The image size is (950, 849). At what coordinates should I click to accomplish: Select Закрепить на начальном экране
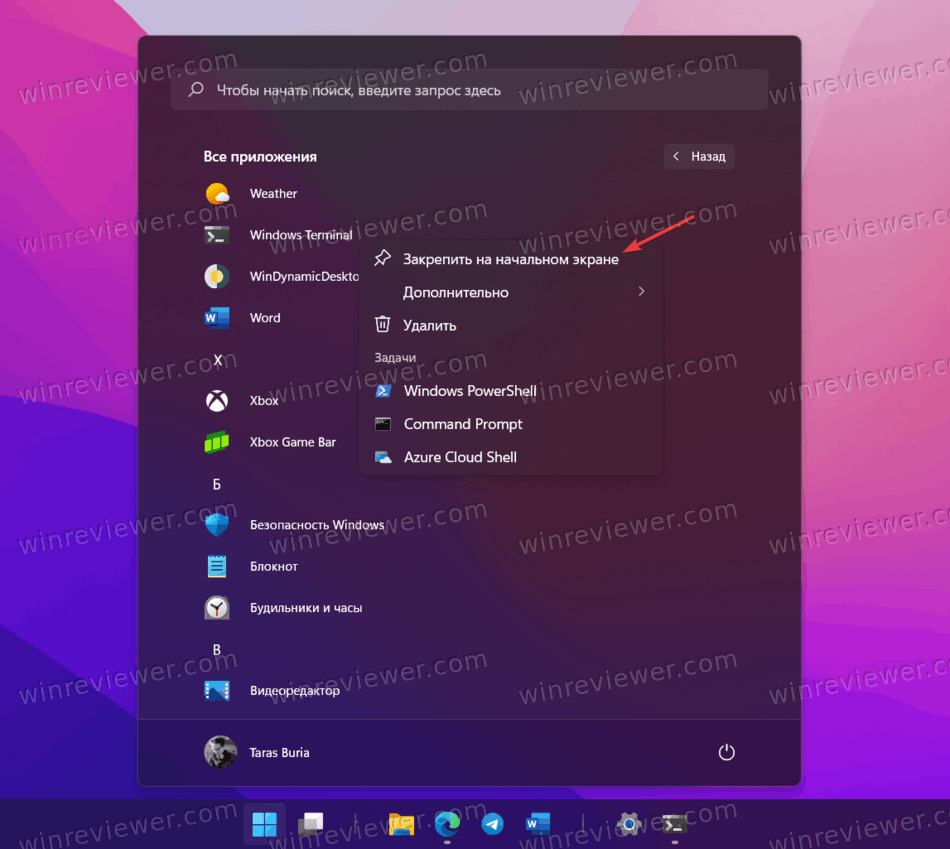click(511, 259)
